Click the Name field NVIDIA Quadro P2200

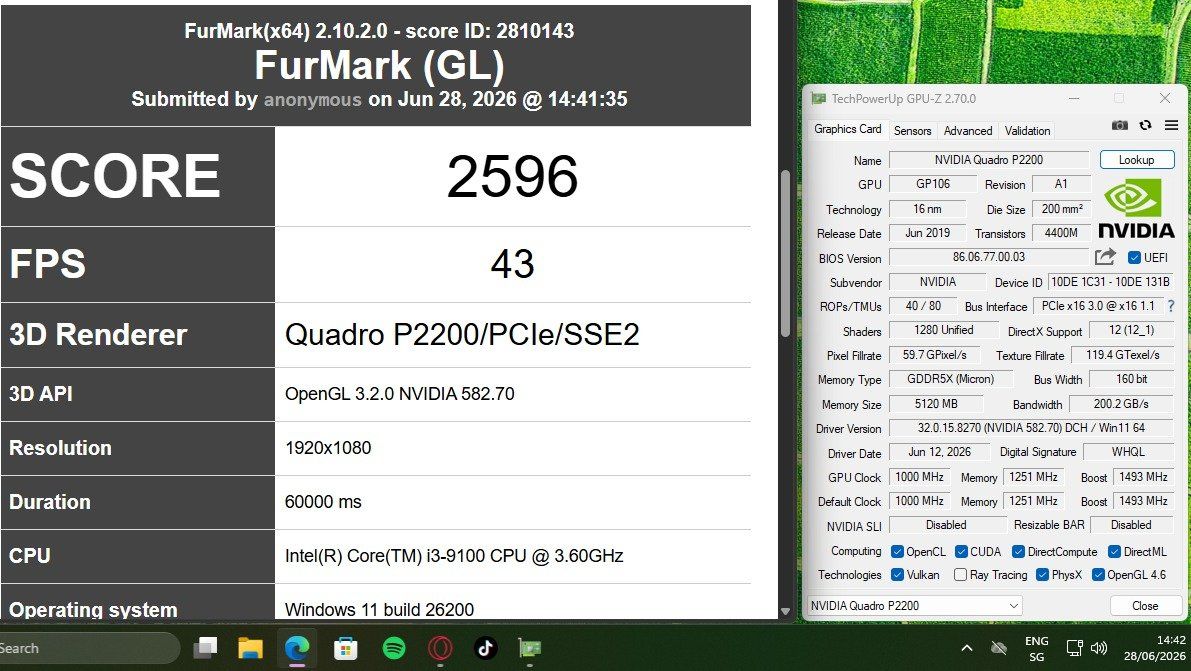(x=989, y=160)
